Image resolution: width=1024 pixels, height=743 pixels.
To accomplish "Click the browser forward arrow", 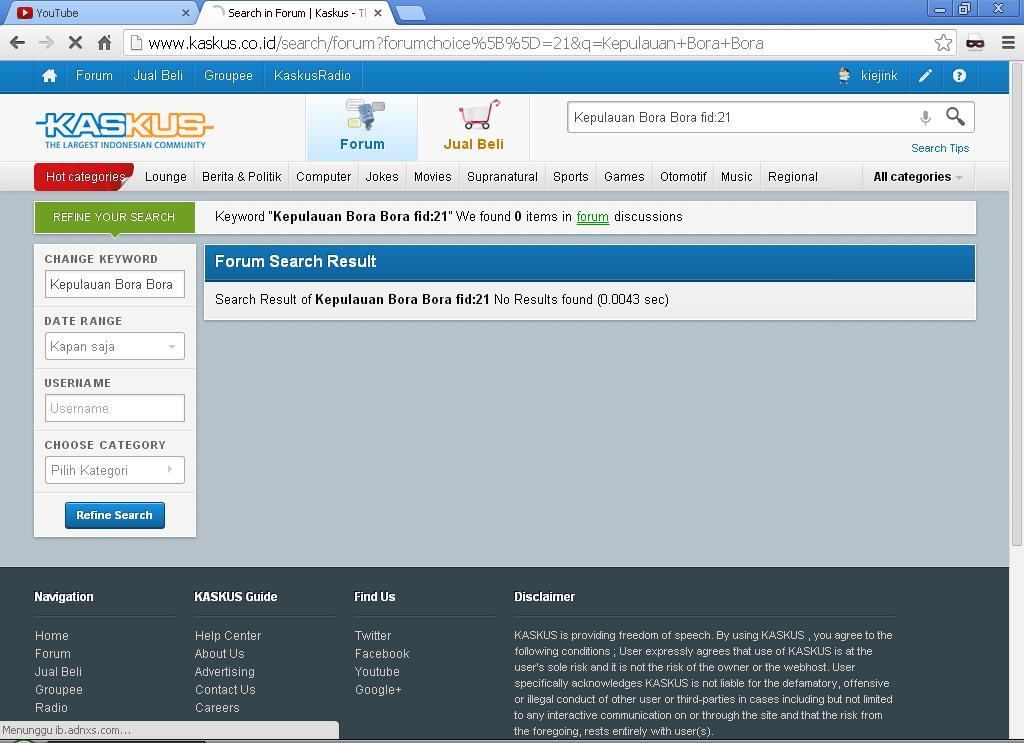I will coord(46,43).
